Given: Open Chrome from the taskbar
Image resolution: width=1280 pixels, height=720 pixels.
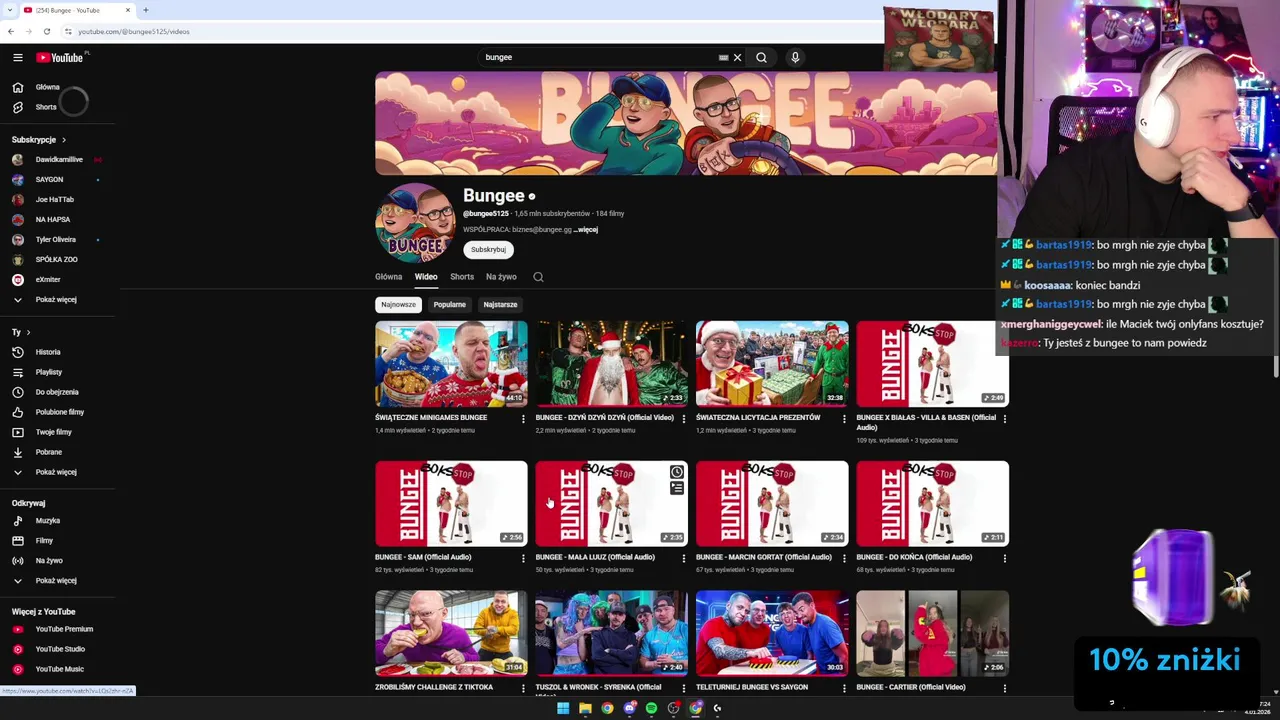Looking at the screenshot, I should pyautogui.click(x=607, y=708).
